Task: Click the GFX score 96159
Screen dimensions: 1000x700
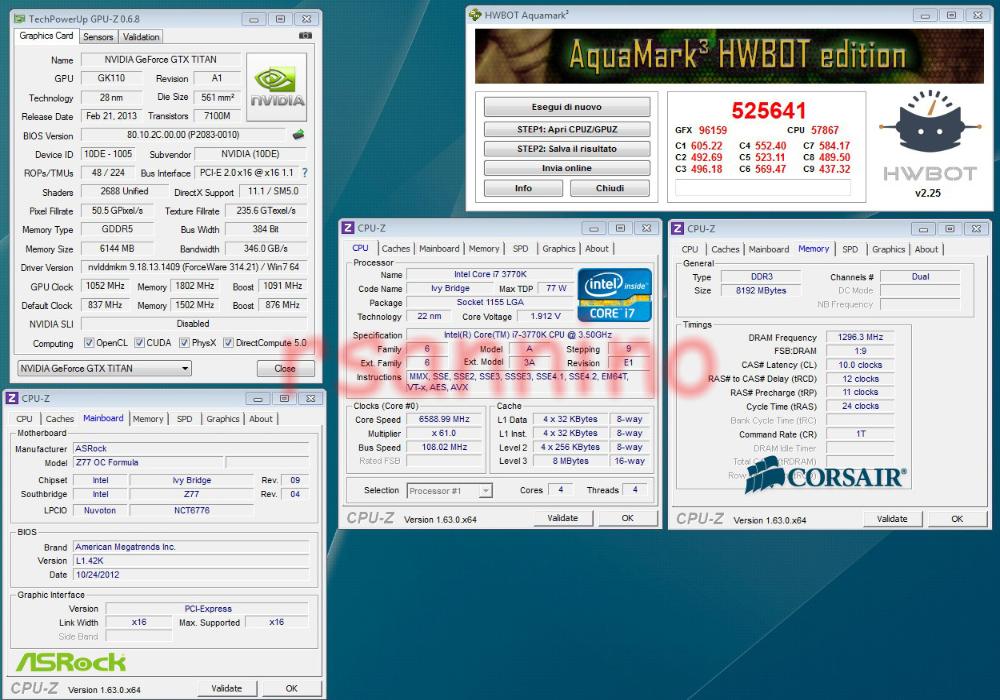Action: [x=712, y=130]
